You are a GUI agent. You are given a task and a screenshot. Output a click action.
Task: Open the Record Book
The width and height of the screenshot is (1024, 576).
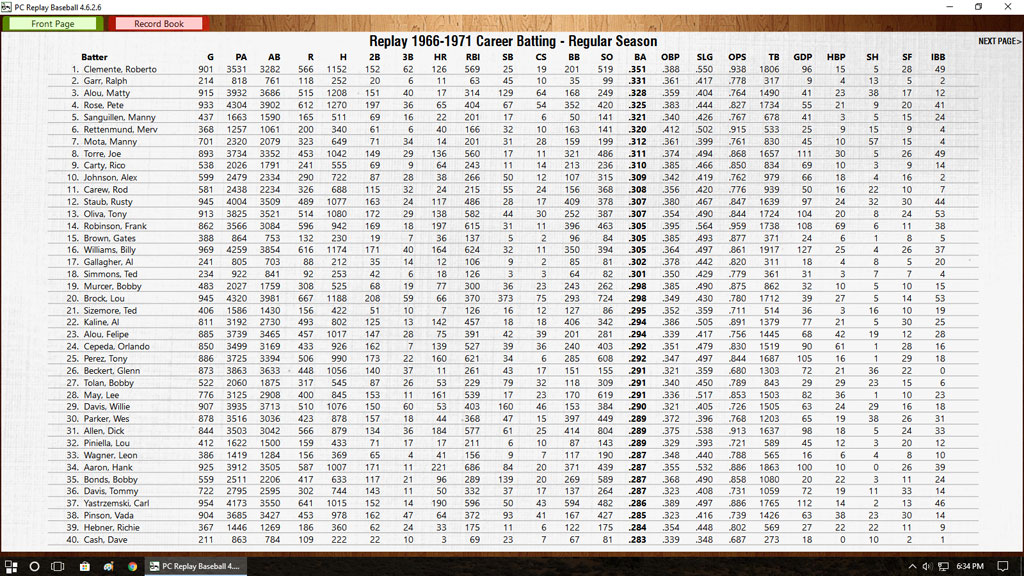point(159,23)
